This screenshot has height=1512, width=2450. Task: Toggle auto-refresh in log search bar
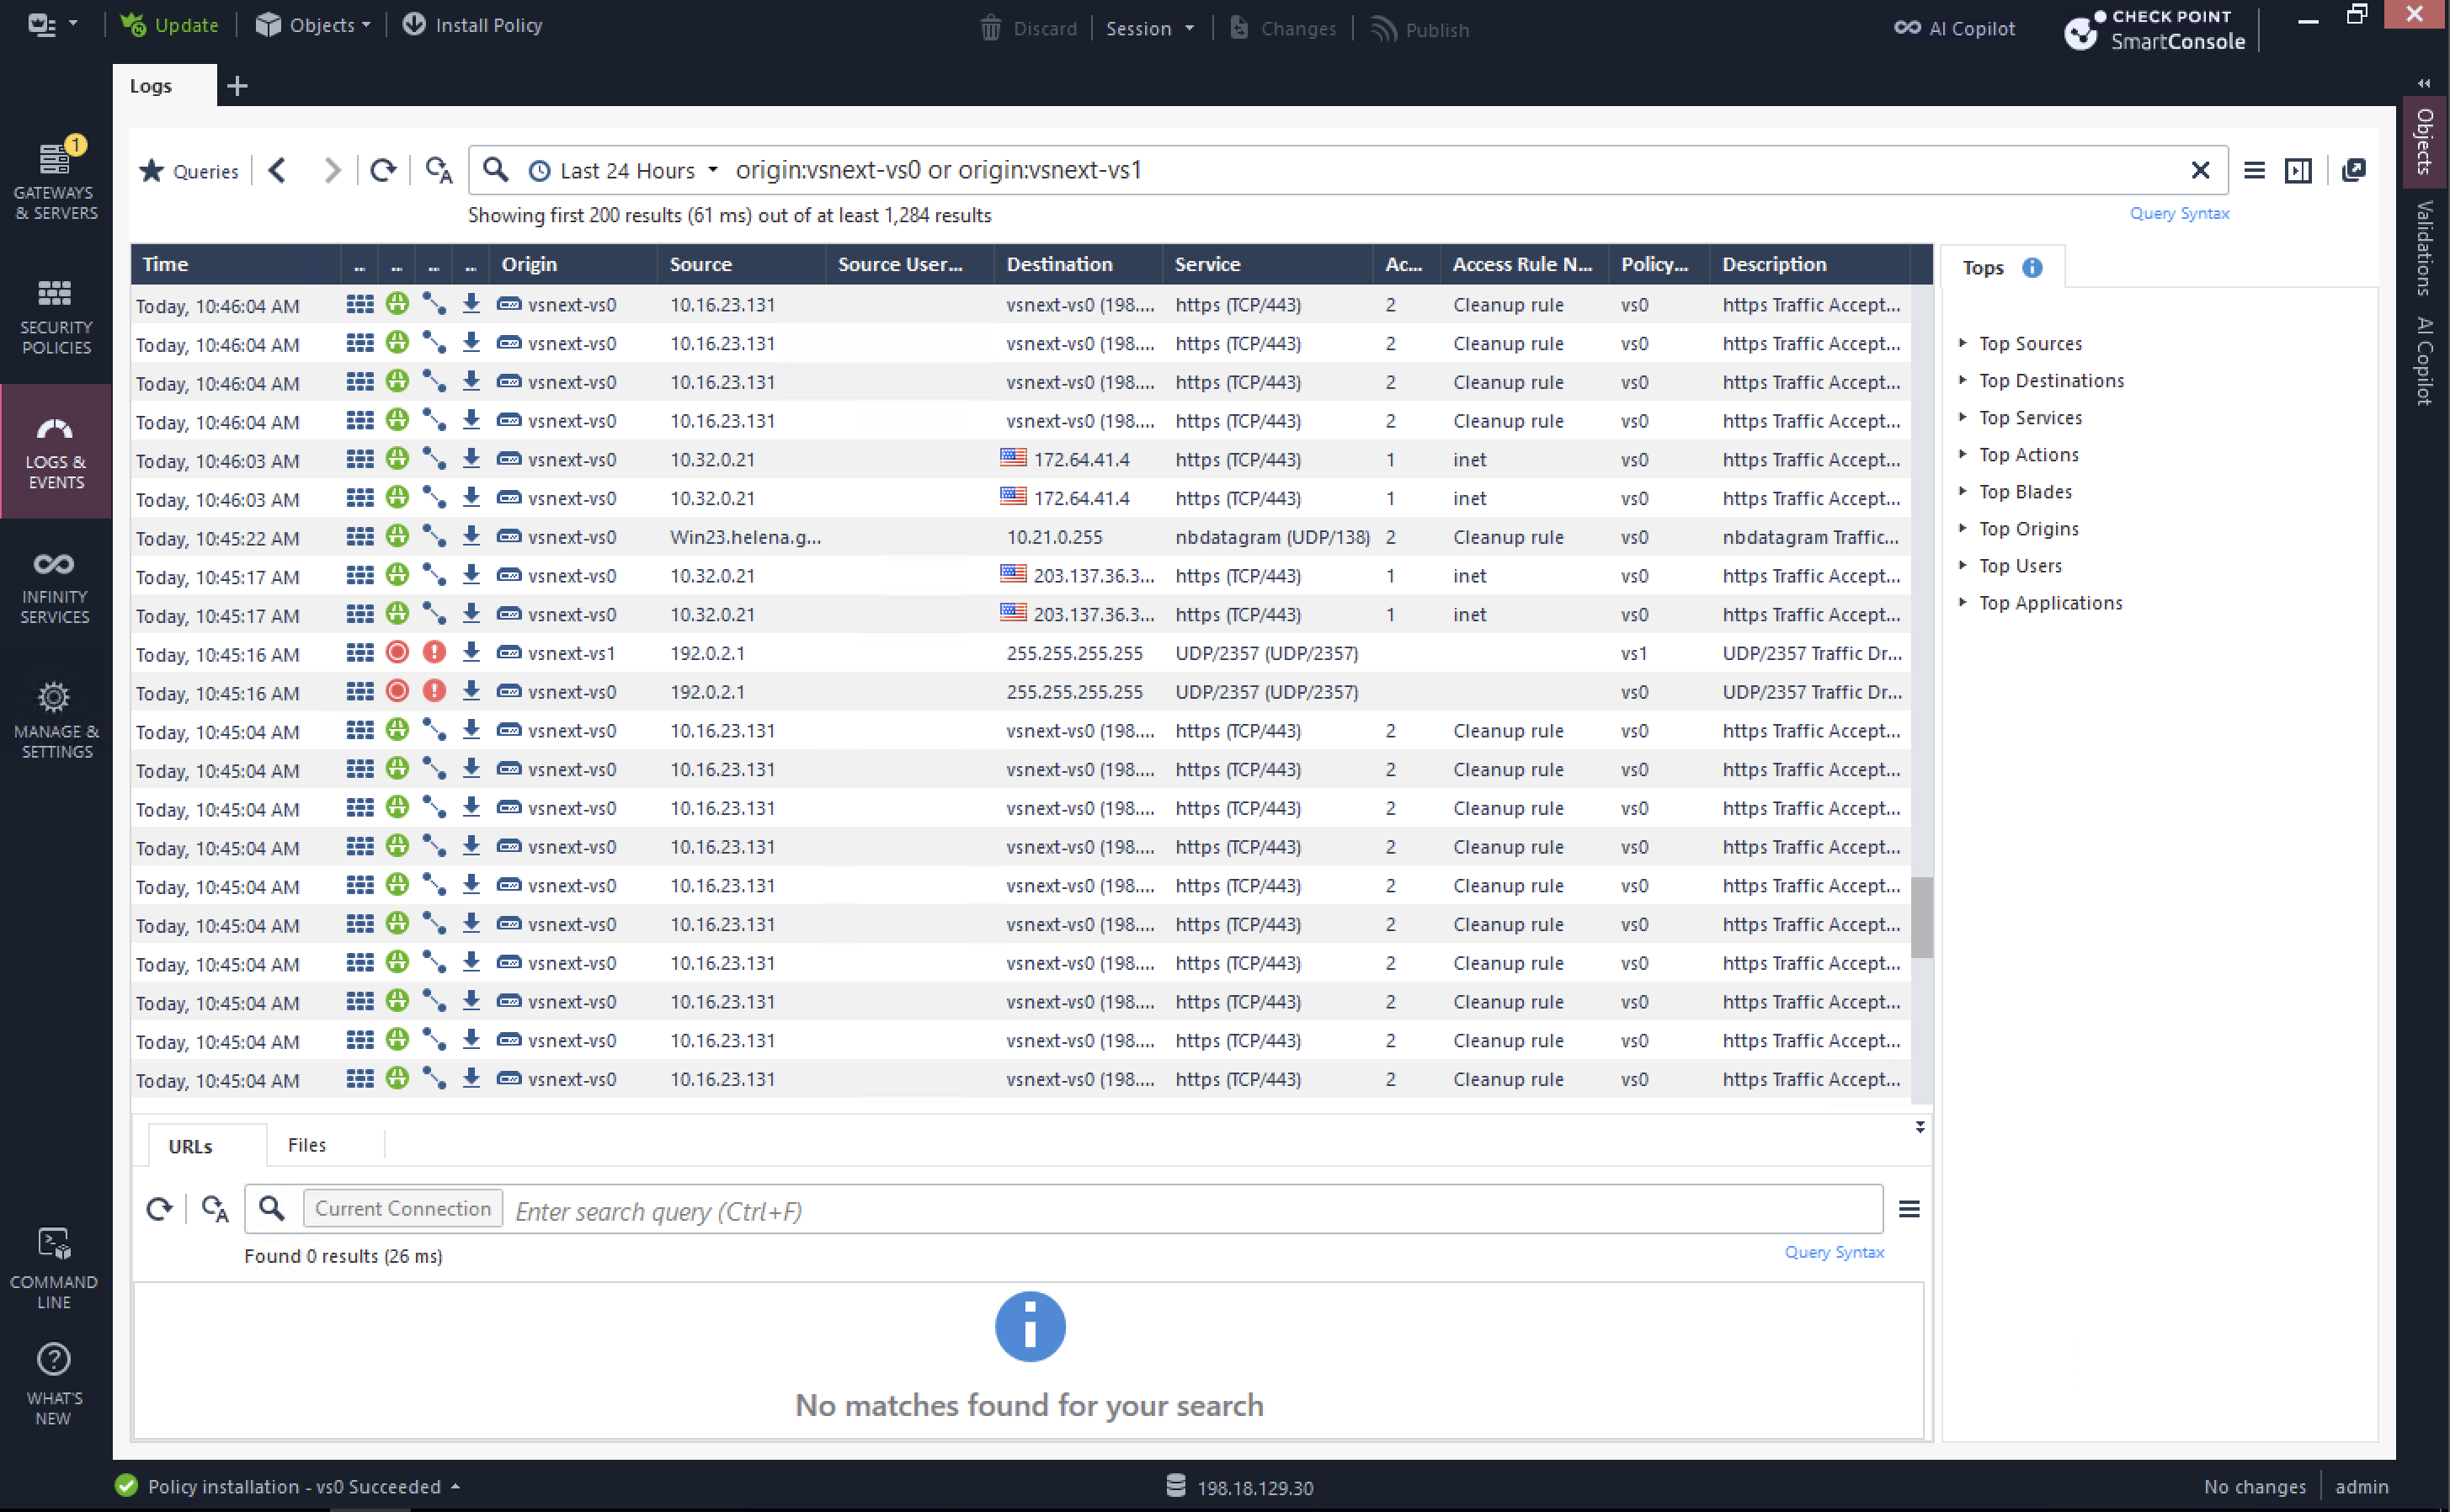click(x=438, y=170)
